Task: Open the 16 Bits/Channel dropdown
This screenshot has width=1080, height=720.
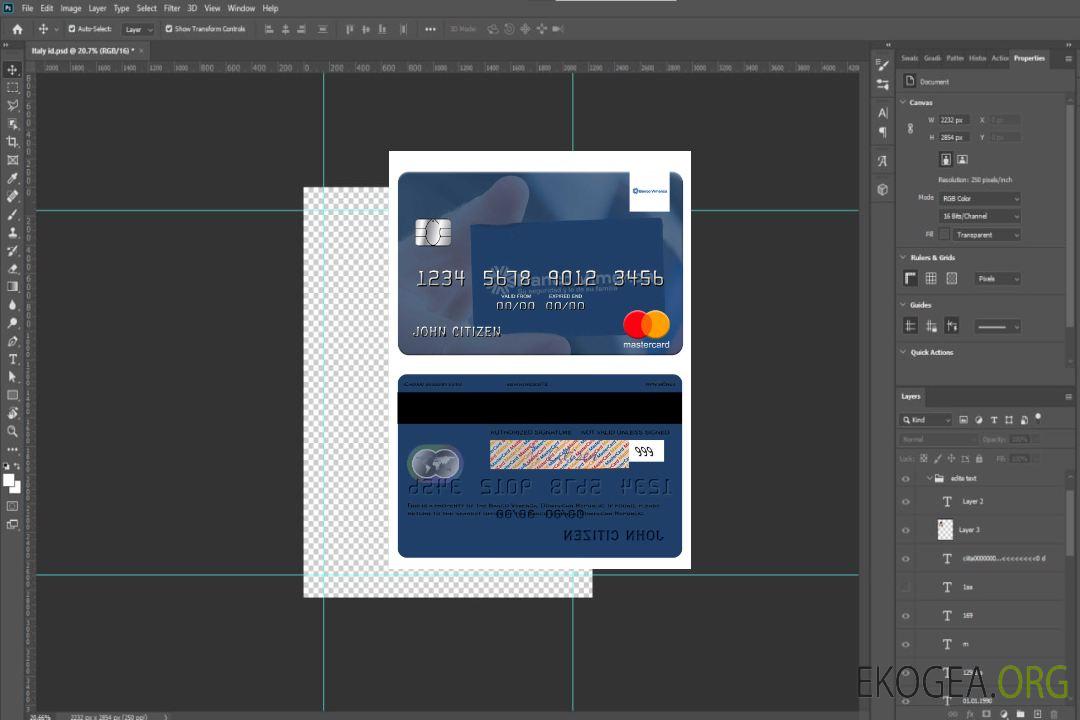Action: 979,216
